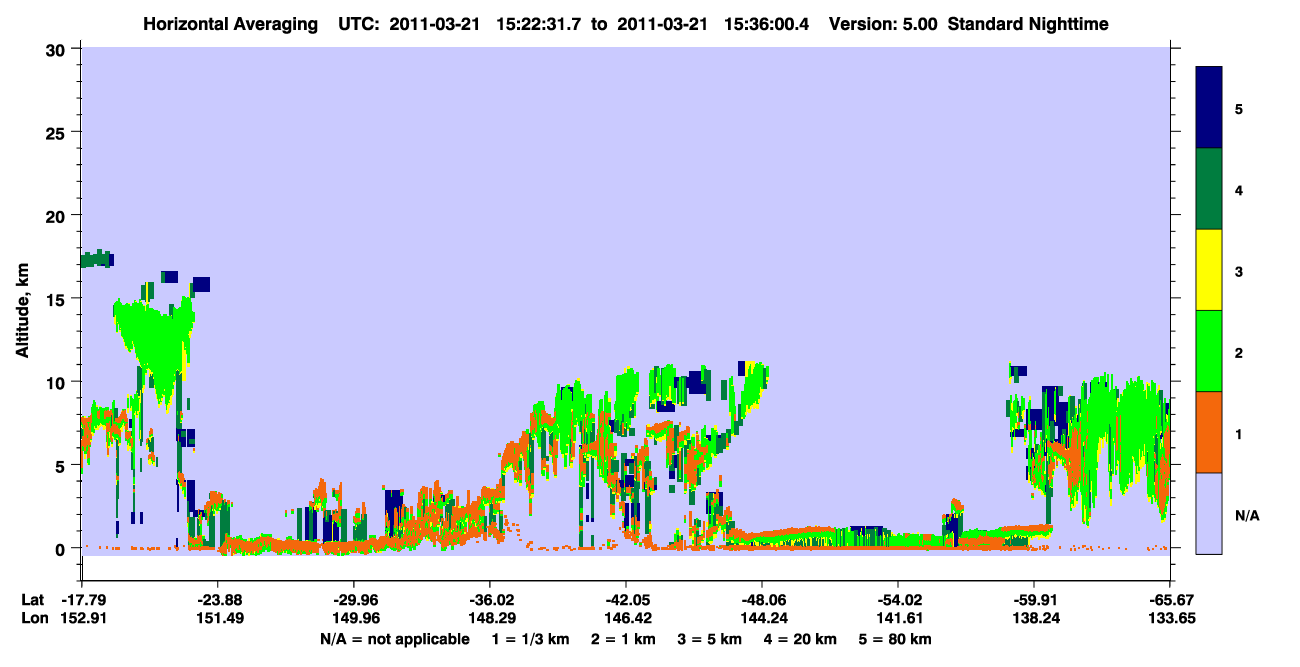Image resolution: width=1300 pixels, height=667 pixels.
Task: Click the 30 altitude tick label
Action: point(58,49)
